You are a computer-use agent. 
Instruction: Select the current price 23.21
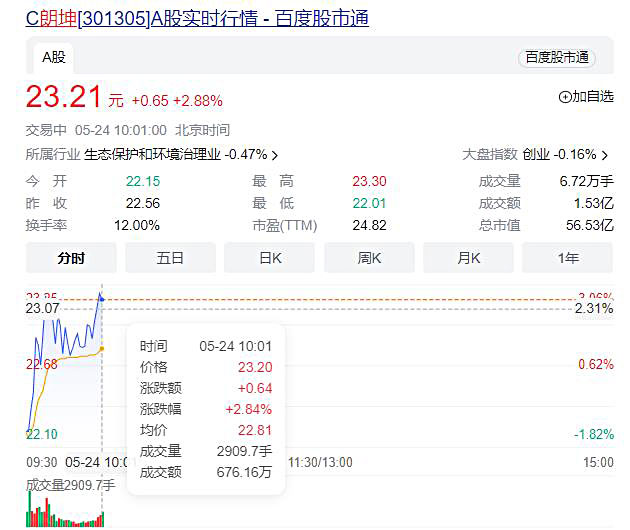(63, 97)
